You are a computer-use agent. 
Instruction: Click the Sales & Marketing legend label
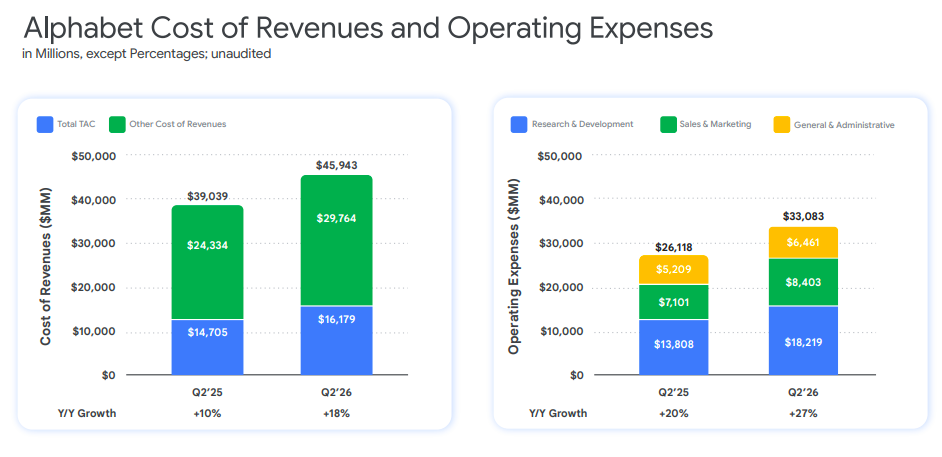716,124
